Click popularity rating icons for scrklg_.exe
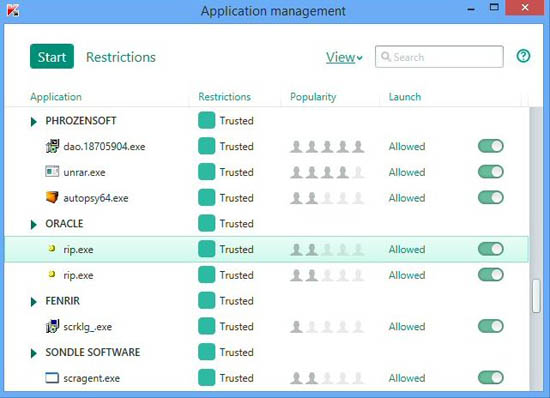550x398 pixels. point(327,327)
